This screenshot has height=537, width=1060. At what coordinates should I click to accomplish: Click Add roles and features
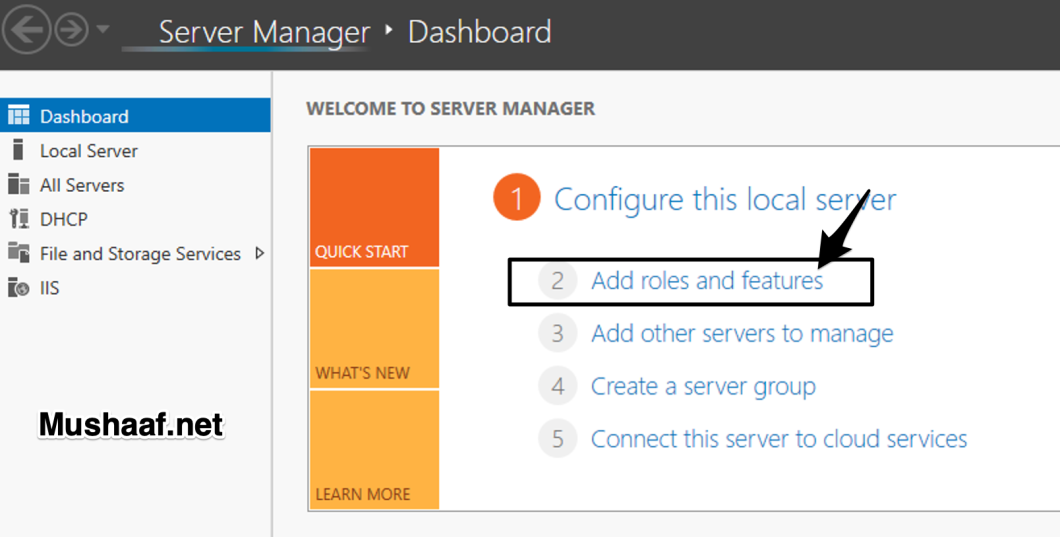tap(706, 281)
